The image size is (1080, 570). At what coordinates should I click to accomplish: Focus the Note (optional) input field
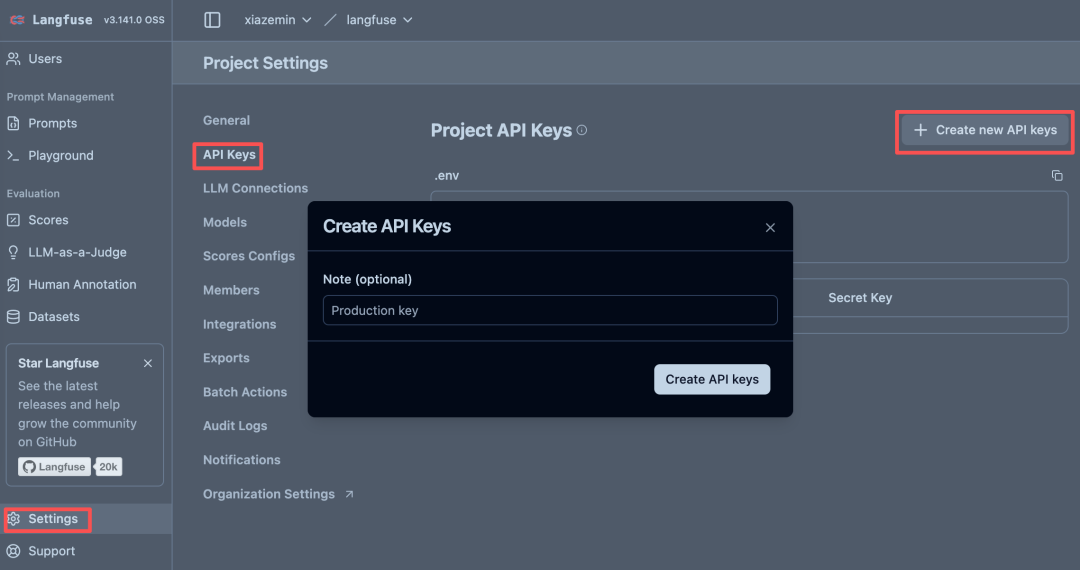(x=550, y=310)
